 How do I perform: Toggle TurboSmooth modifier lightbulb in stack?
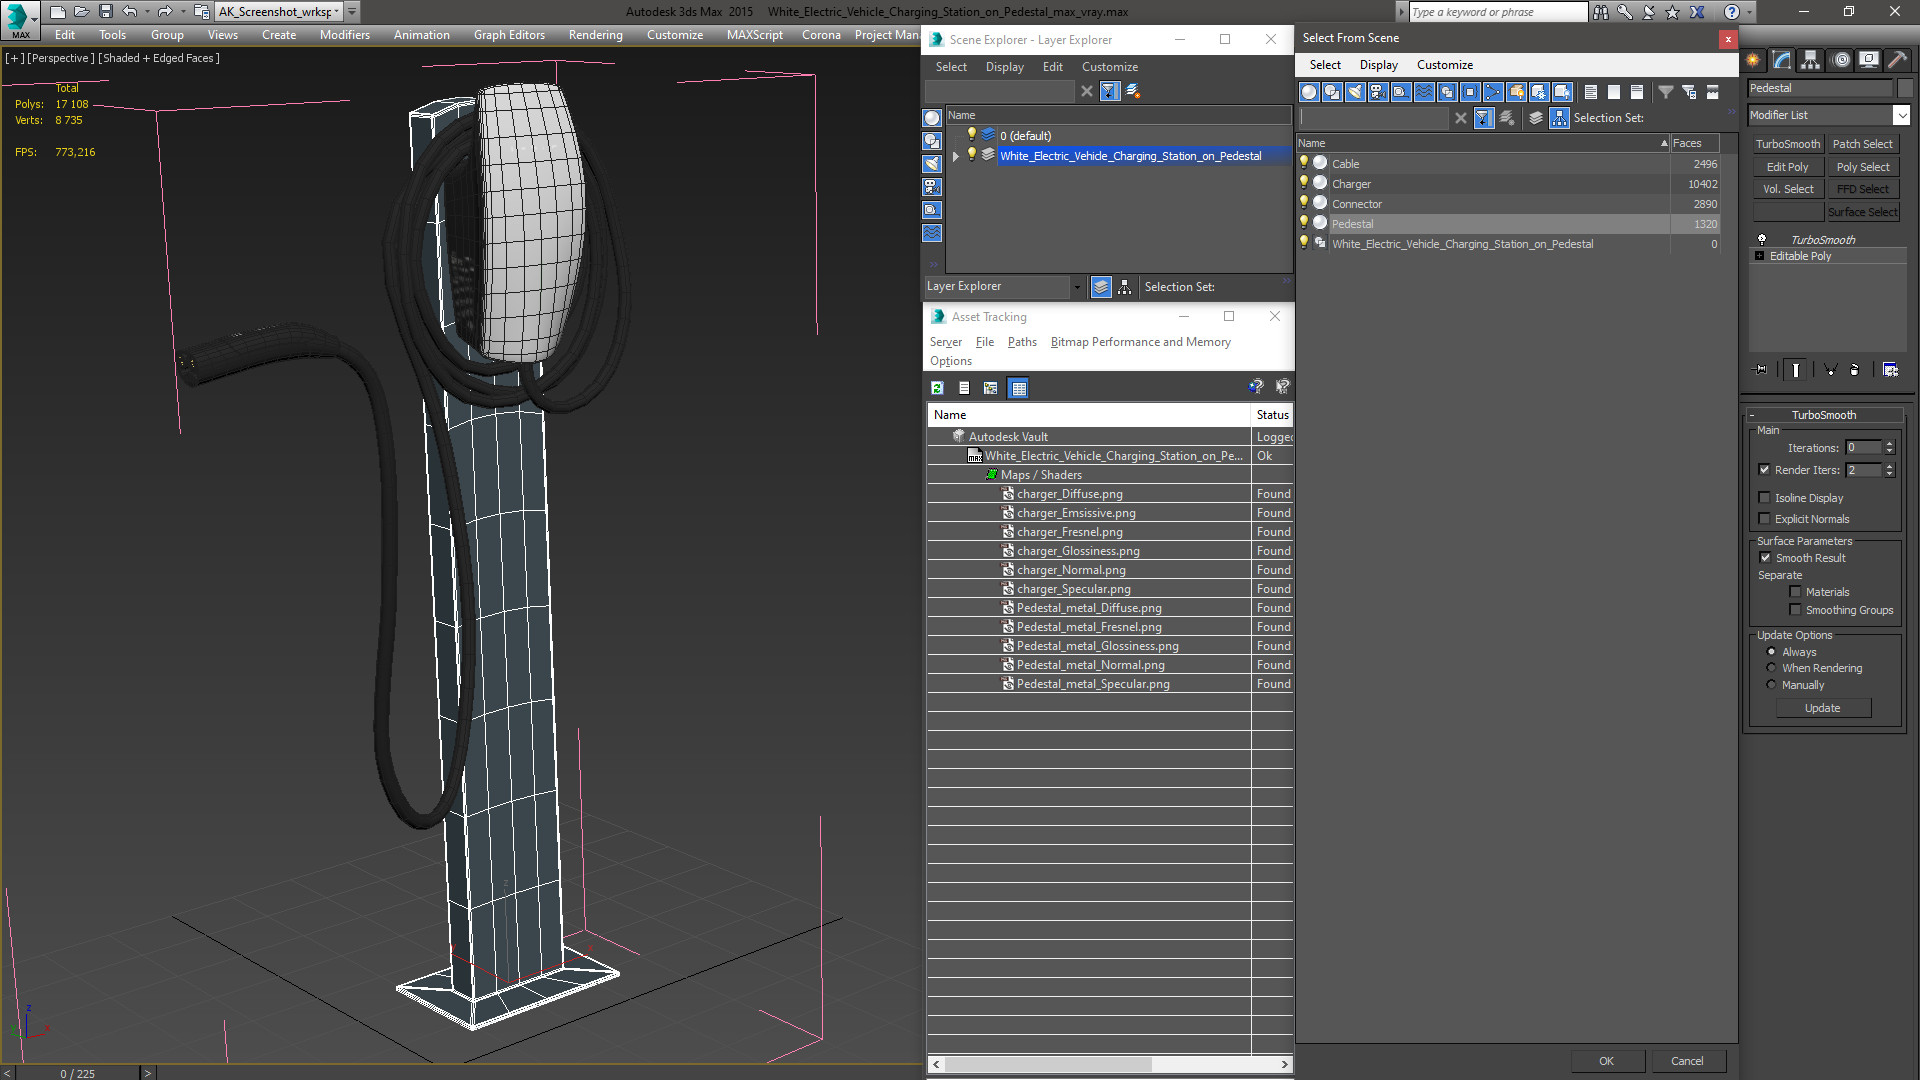click(x=1762, y=240)
